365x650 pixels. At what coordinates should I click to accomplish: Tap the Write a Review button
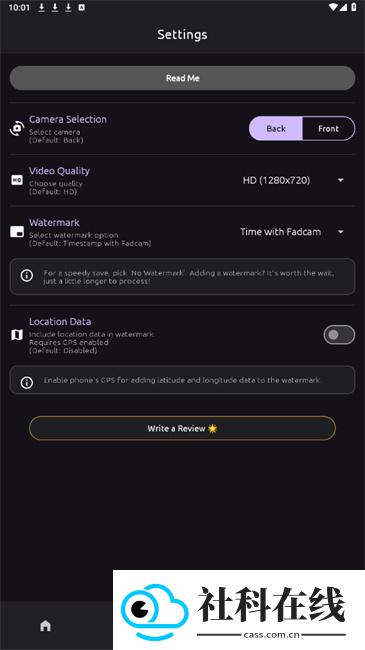coord(182,428)
